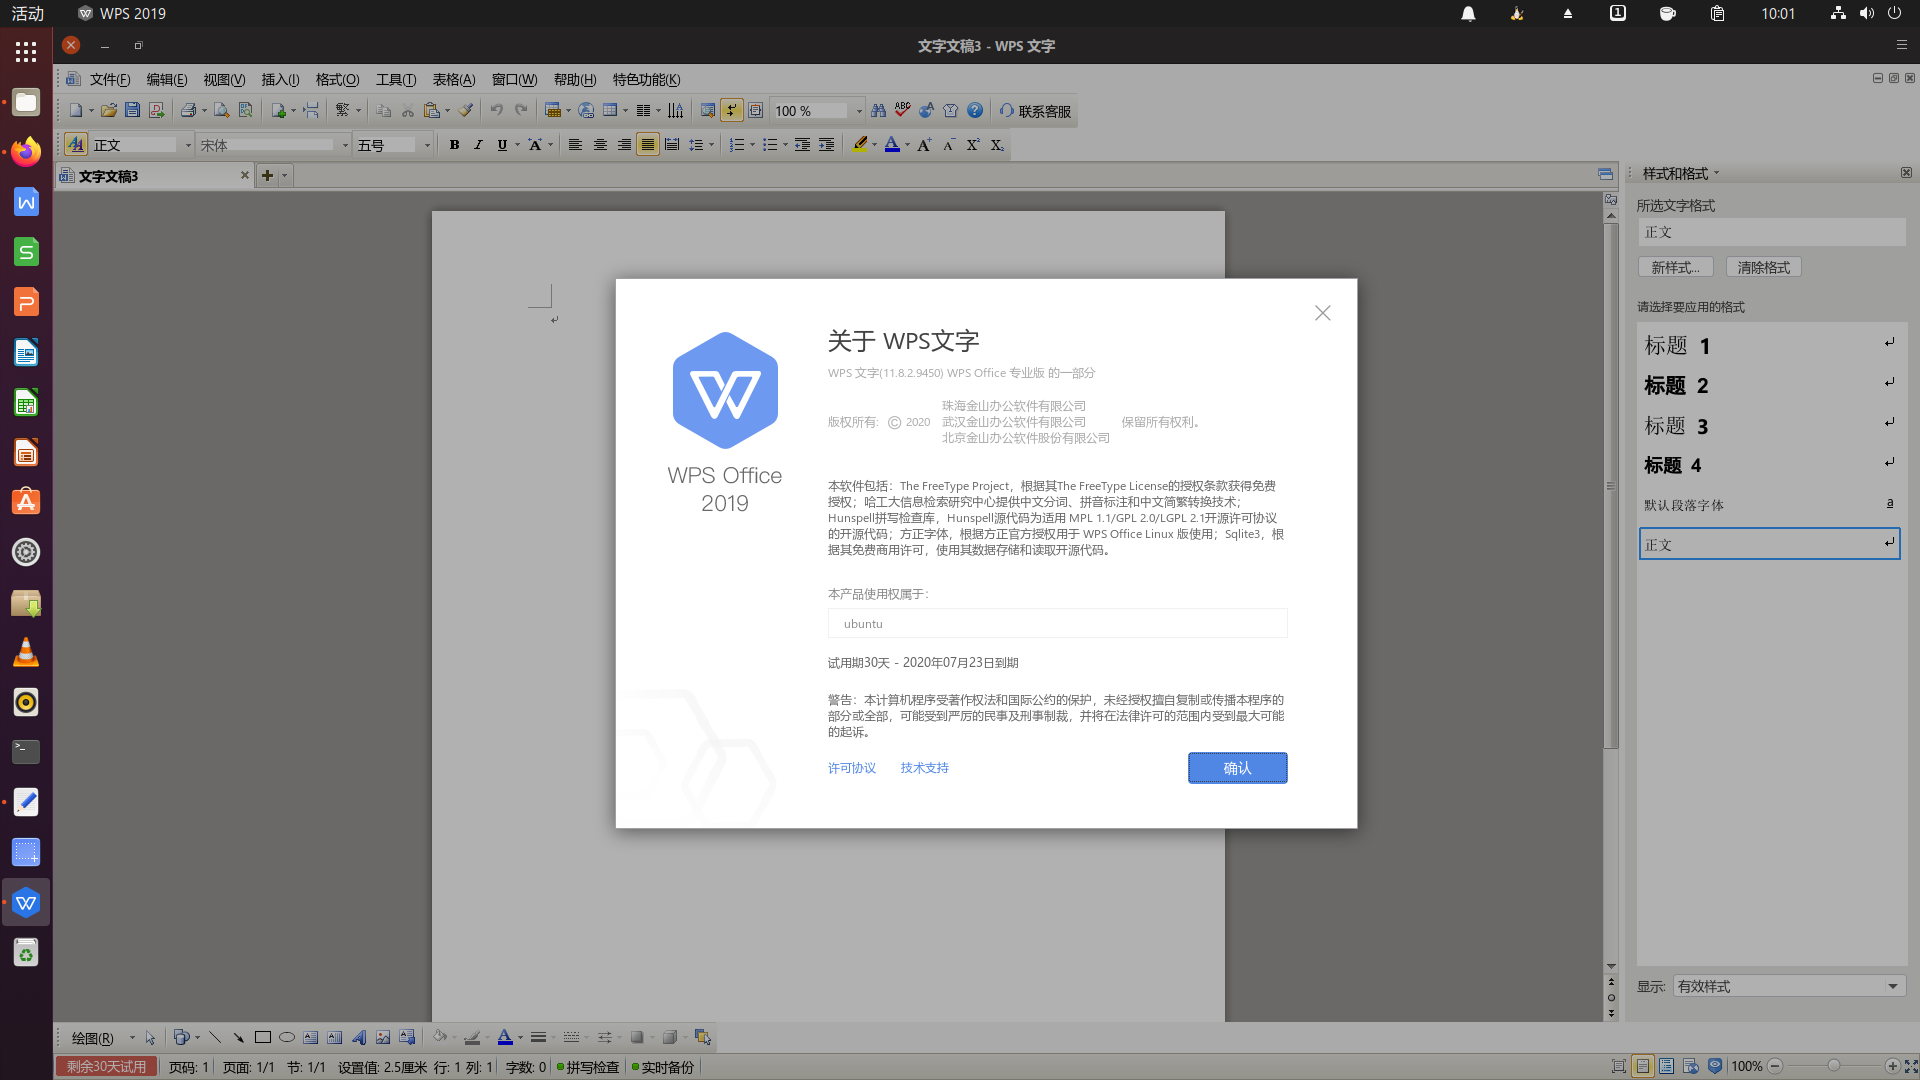
Task: Toggle Bold formatting
Action: [454, 145]
